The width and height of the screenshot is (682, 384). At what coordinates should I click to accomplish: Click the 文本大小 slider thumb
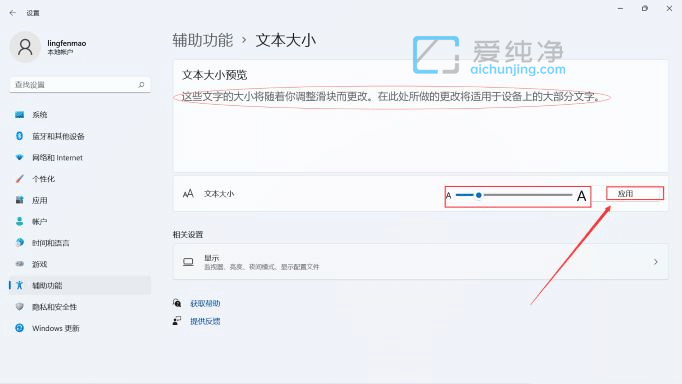tap(478, 195)
